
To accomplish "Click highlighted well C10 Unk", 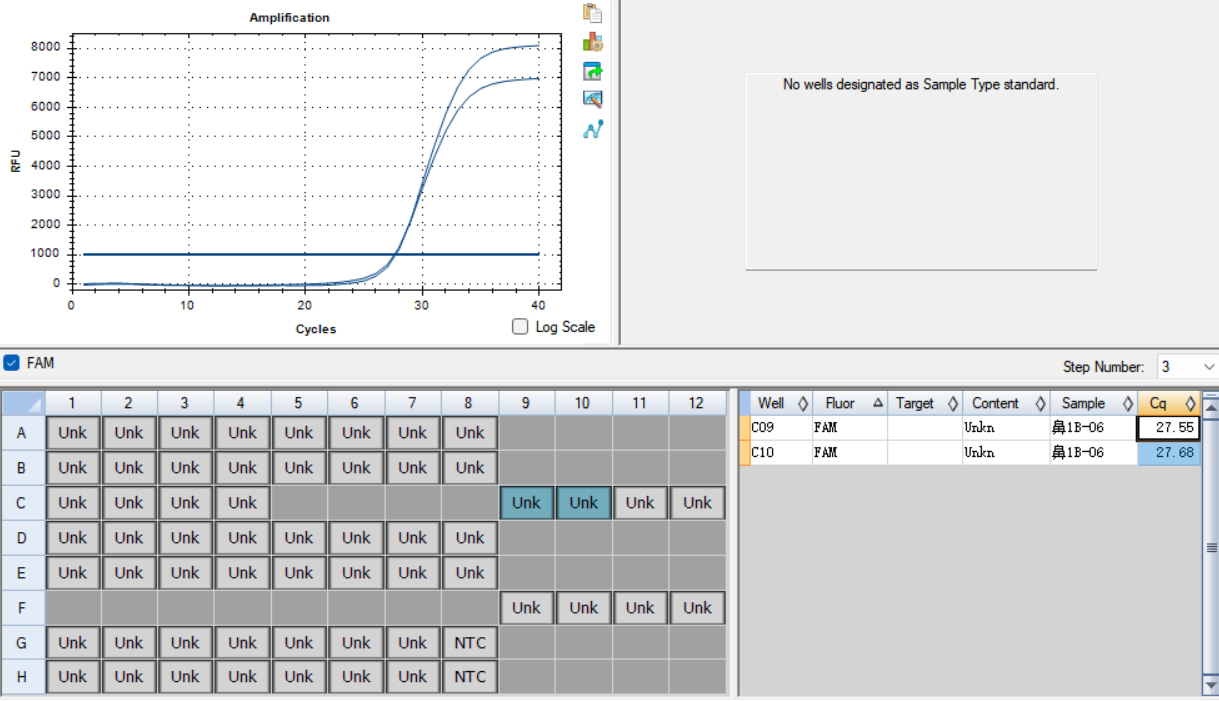I will pos(583,503).
